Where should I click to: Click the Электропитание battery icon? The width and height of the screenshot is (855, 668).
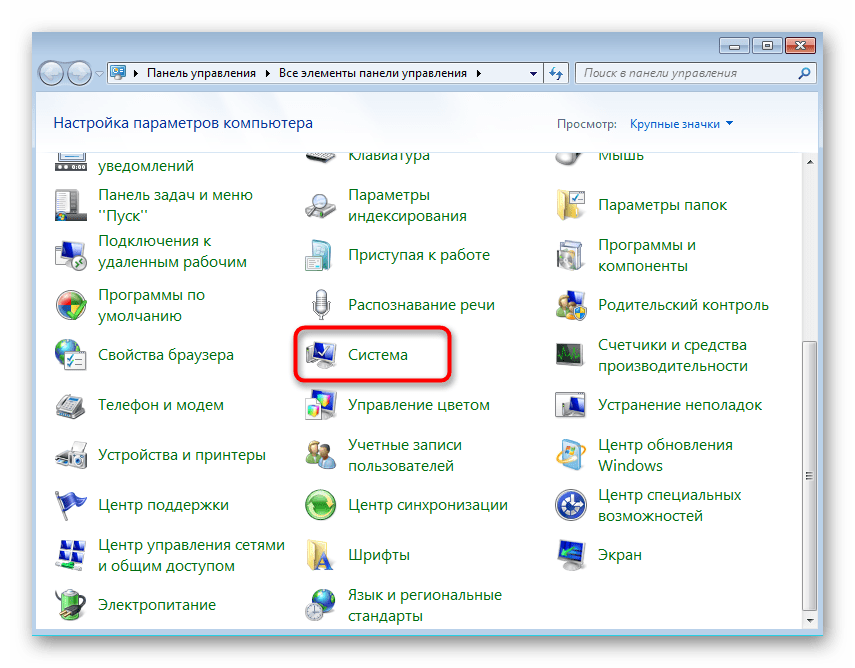pos(71,605)
